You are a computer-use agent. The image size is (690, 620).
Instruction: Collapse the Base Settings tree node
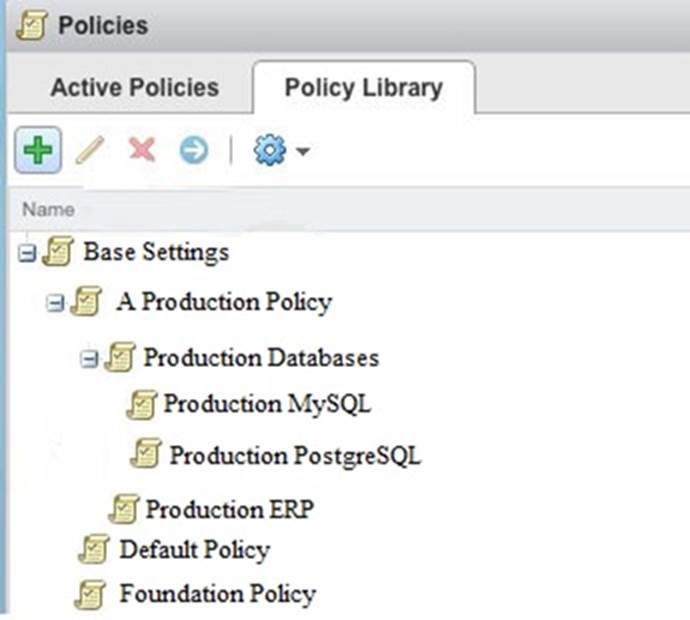click(27, 252)
